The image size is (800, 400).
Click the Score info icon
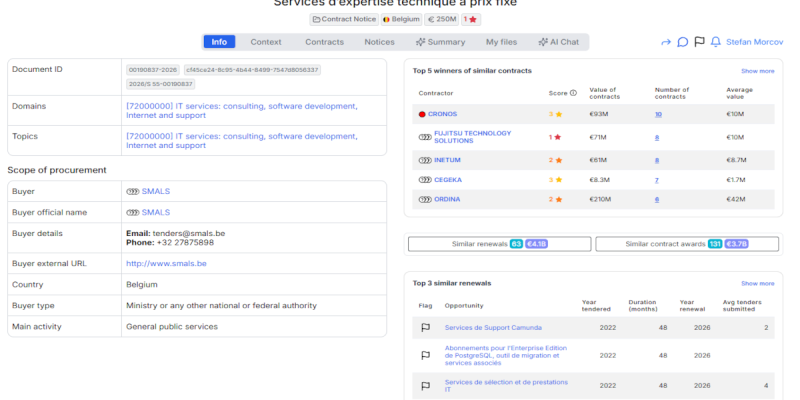[573, 93]
